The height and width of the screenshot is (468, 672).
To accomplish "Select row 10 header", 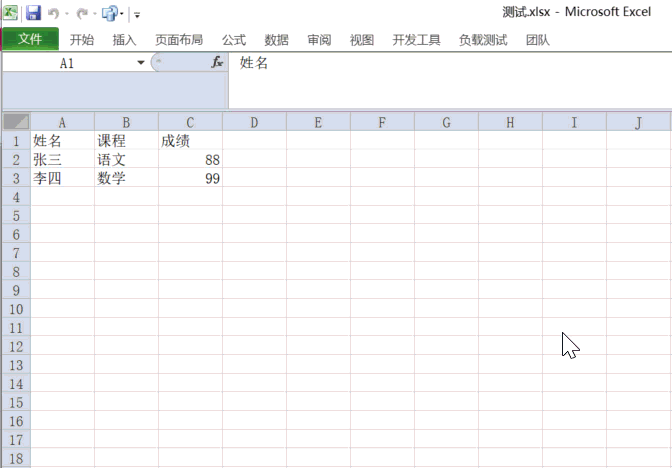I will pos(16,309).
